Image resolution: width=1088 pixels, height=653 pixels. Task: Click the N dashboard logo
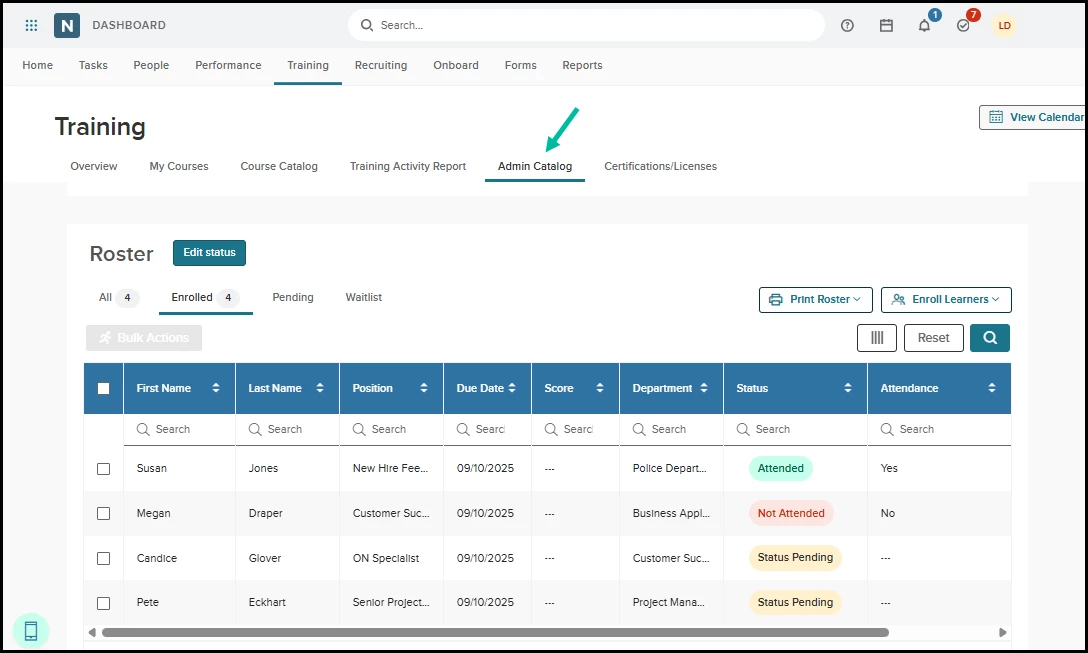point(67,26)
